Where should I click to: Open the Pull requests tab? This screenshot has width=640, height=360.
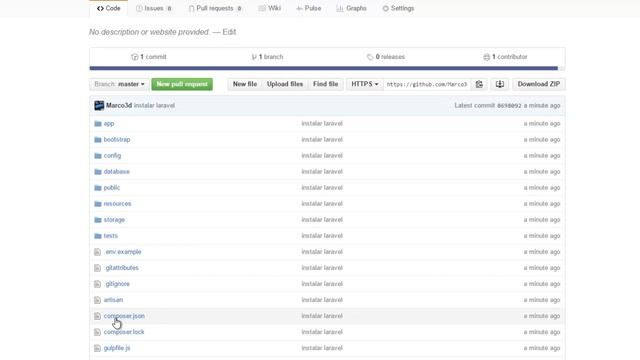(215, 8)
